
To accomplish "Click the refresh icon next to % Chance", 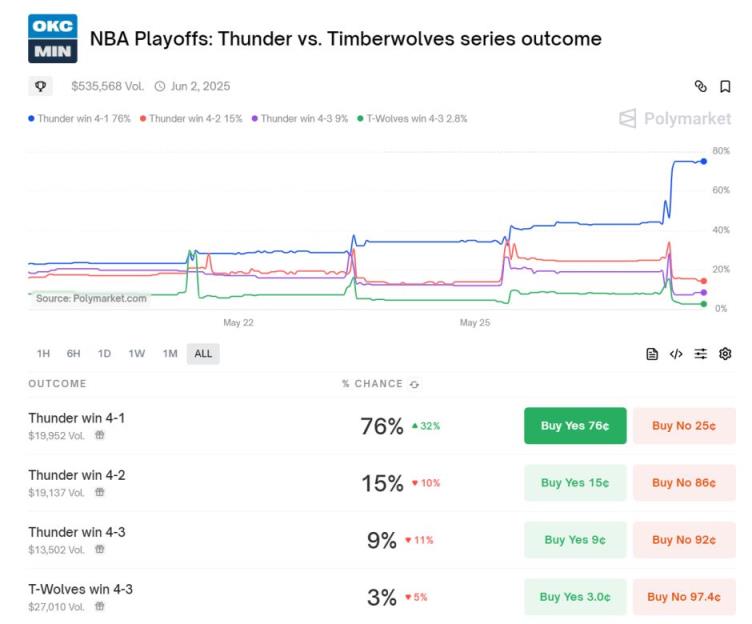I will coord(414,384).
